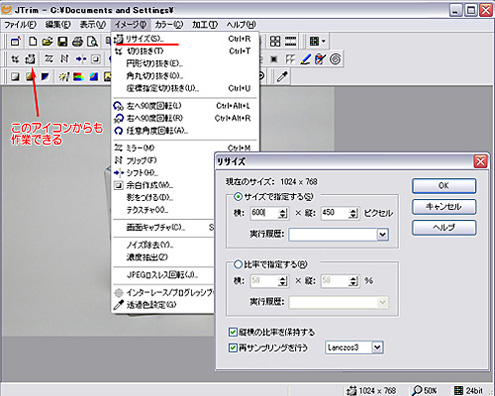Screen dimensions: 495x396
Task: Toggle 縦横の比率を保持する checkbox
Action: tap(233, 332)
